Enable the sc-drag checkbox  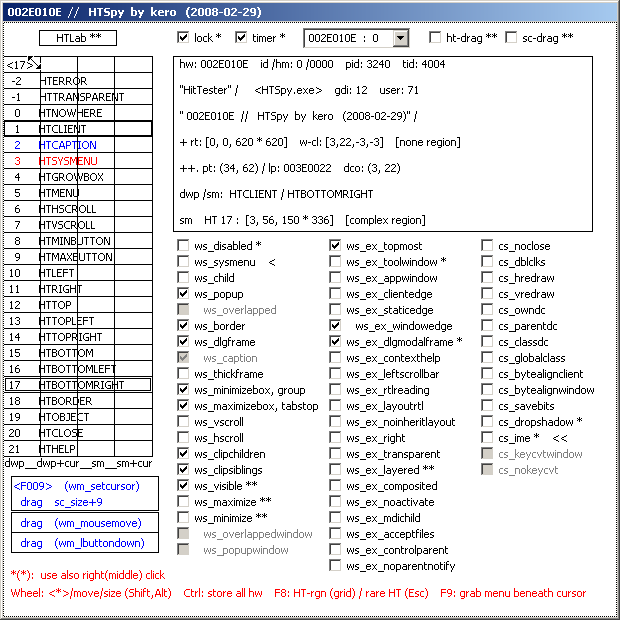pyautogui.click(x=512, y=38)
